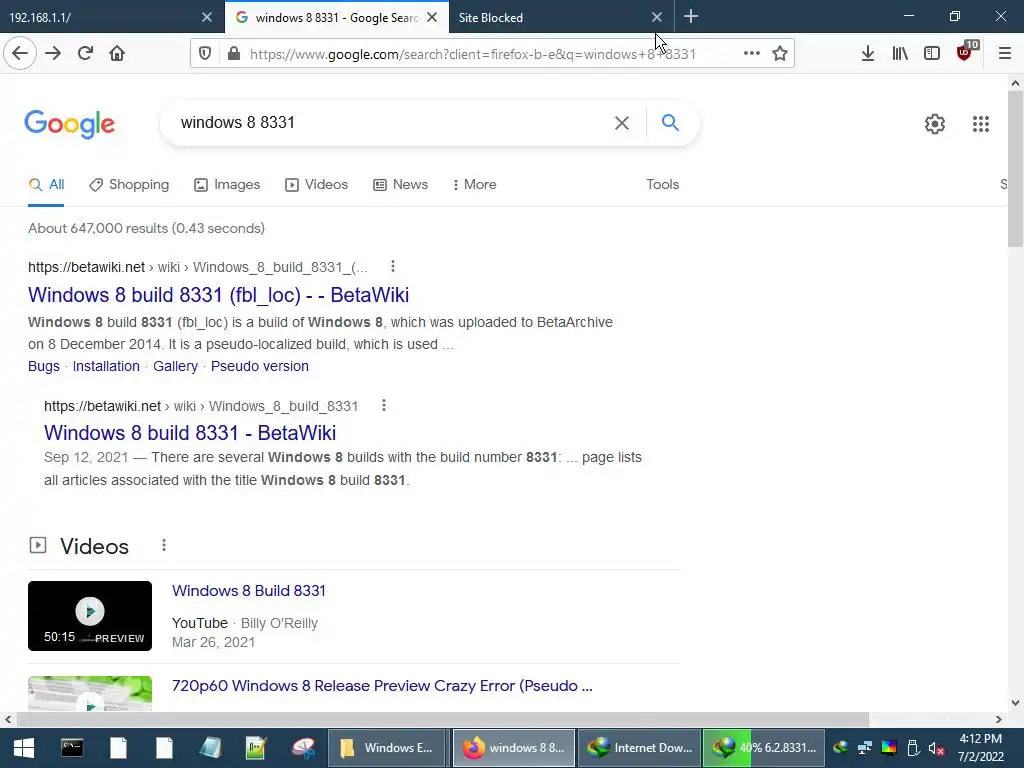Submit search with the magnifier icon
This screenshot has height=768, width=1024.
[670, 122]
